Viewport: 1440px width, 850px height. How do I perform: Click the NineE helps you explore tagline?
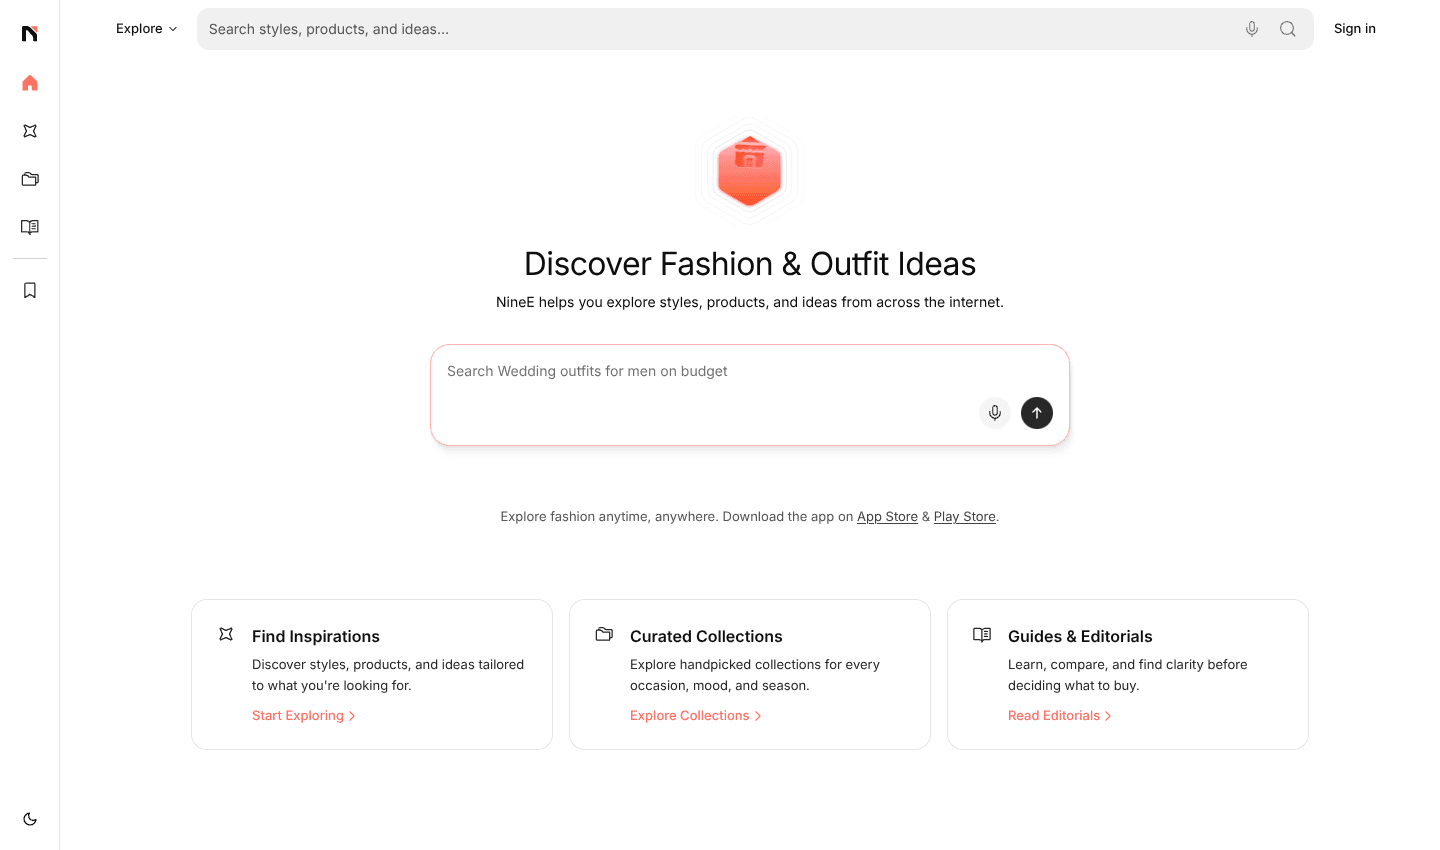tap(750, 302)
